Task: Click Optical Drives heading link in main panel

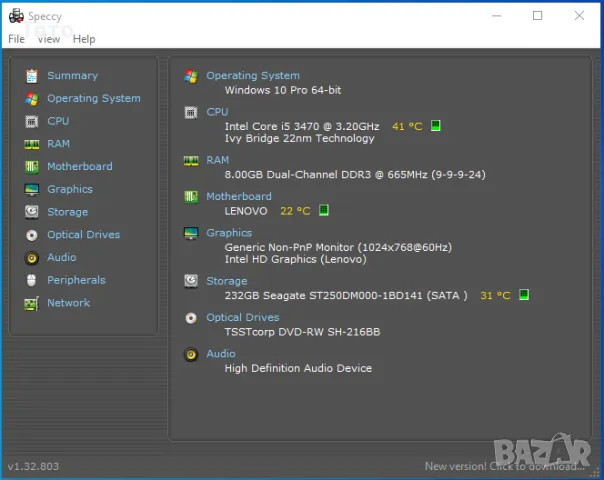Action: pyautogui.click(x=243, y=317)
